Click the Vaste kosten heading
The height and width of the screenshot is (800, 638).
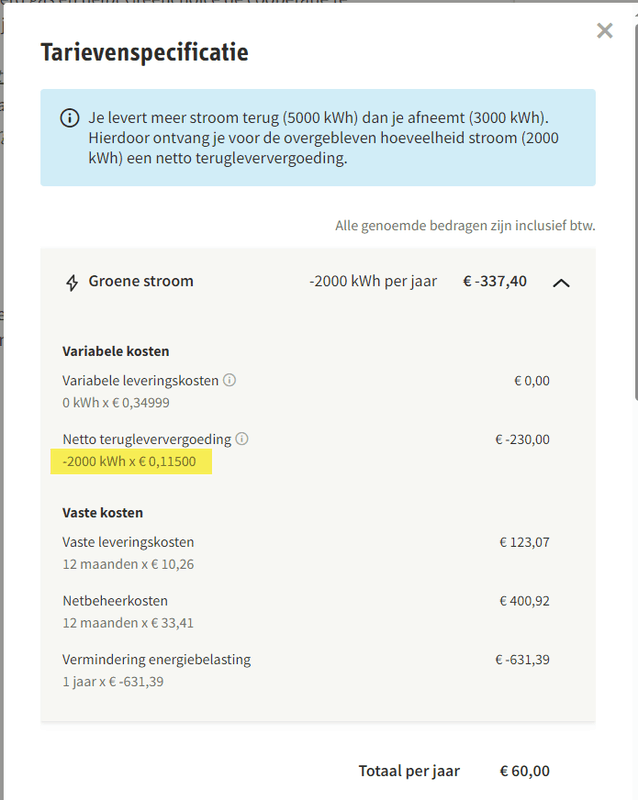pos(102,512)
